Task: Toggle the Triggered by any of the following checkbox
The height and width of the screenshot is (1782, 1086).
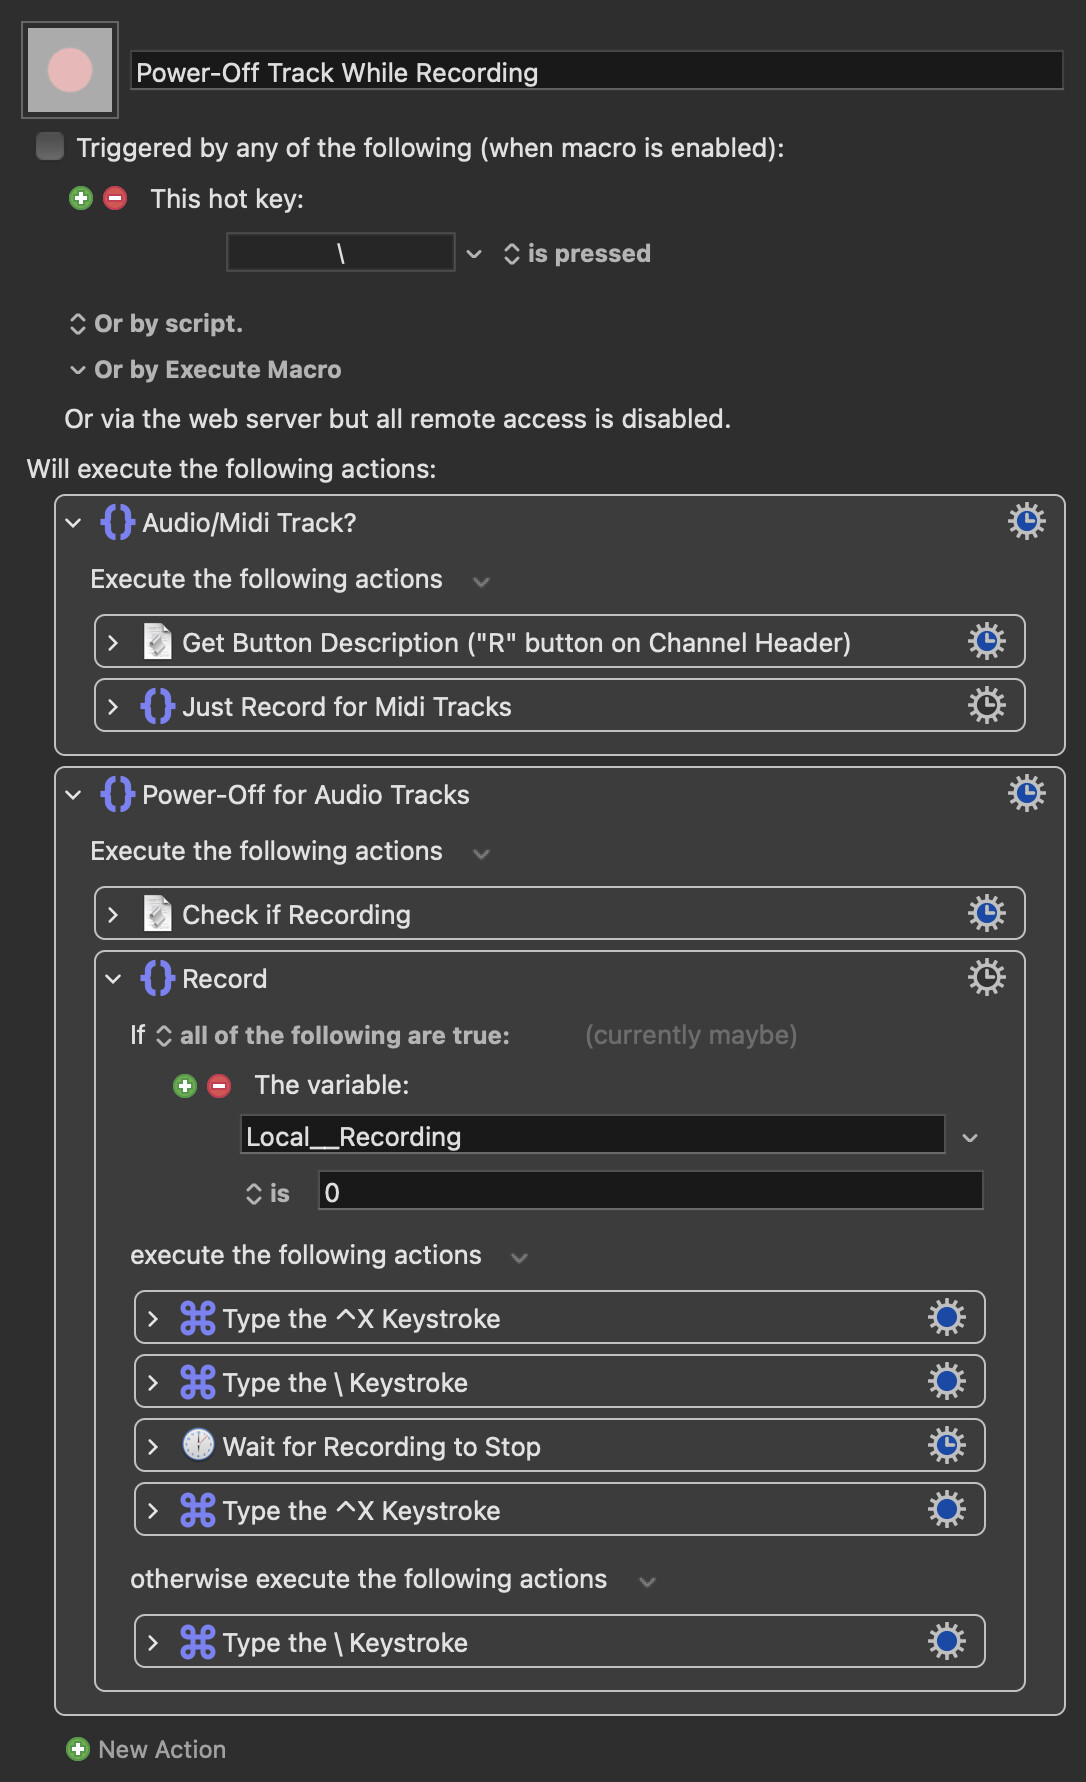Action: point(49,147)
